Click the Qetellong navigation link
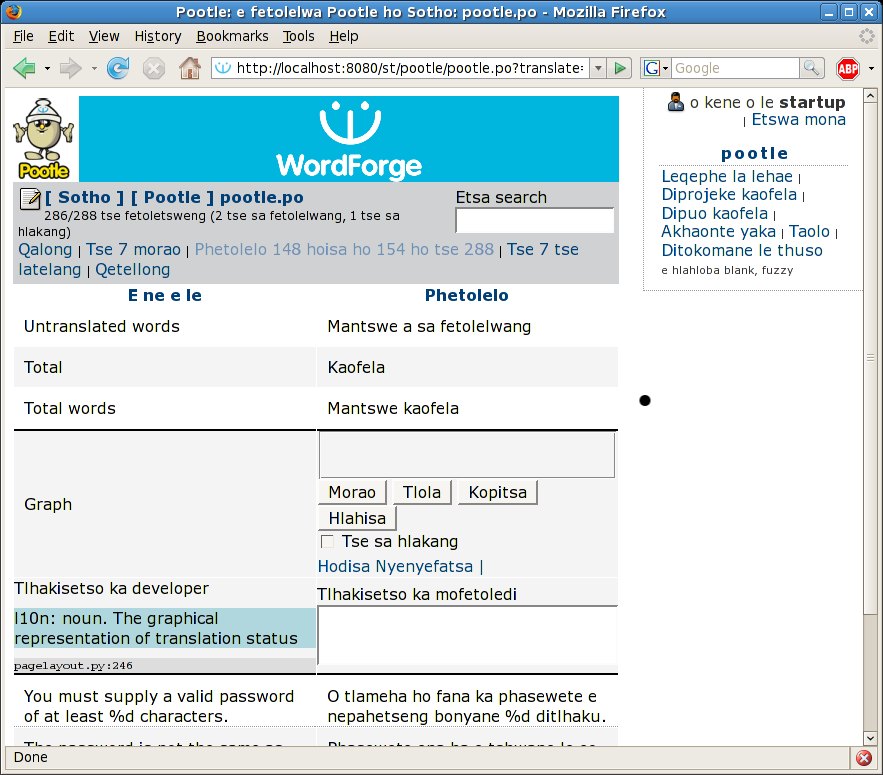883x775 pixels. coord(132,270)
